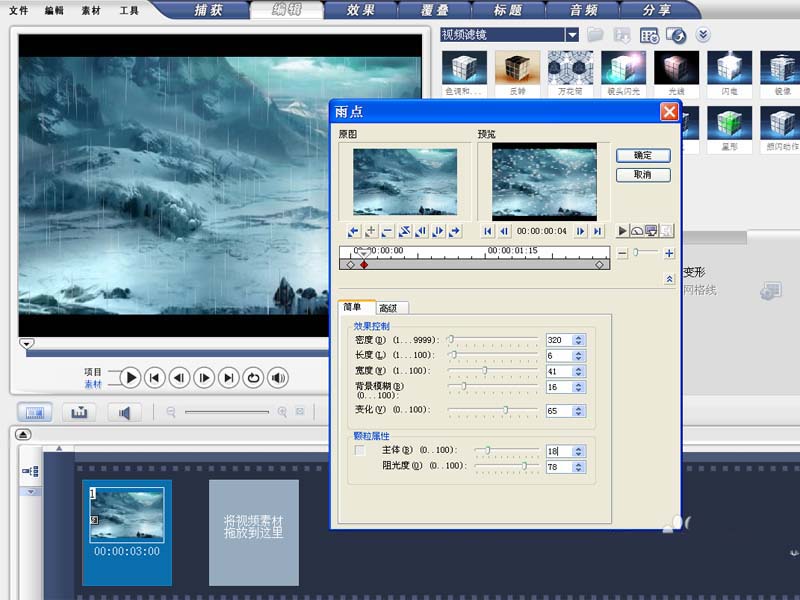Open the 效果 step tab
Image resolution: width=800 pixels, height=600 pixels.
tap(361, 10)
